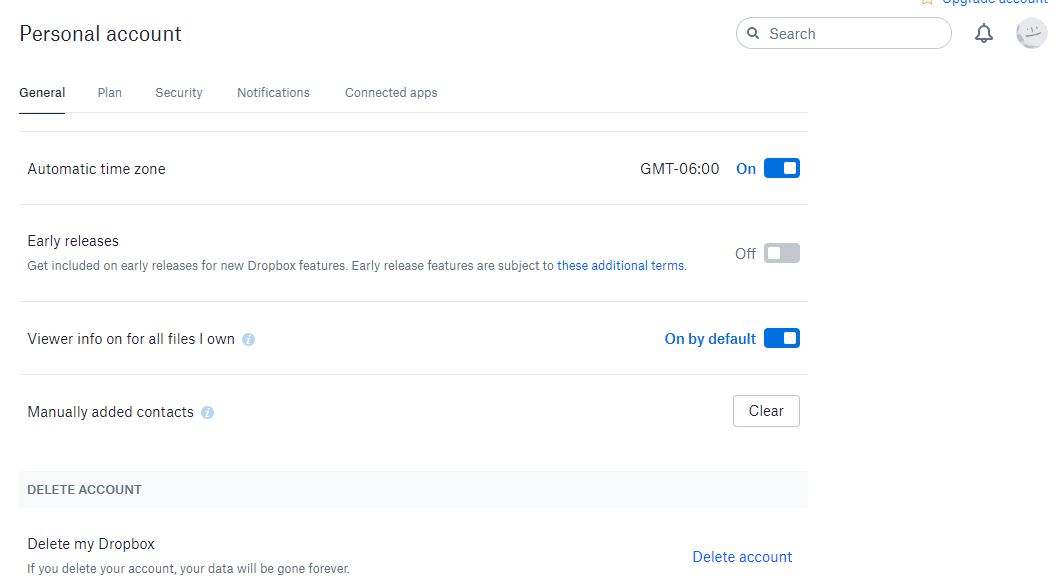Click the Upgrade account link
This screenshot has width=1060, height=587.
994,2
